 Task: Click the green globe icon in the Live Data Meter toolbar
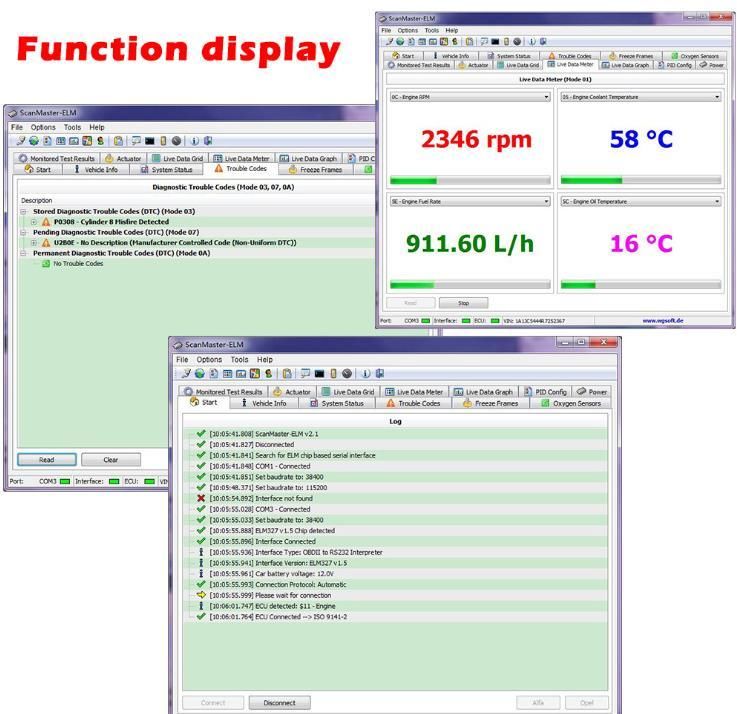[400, 42]
